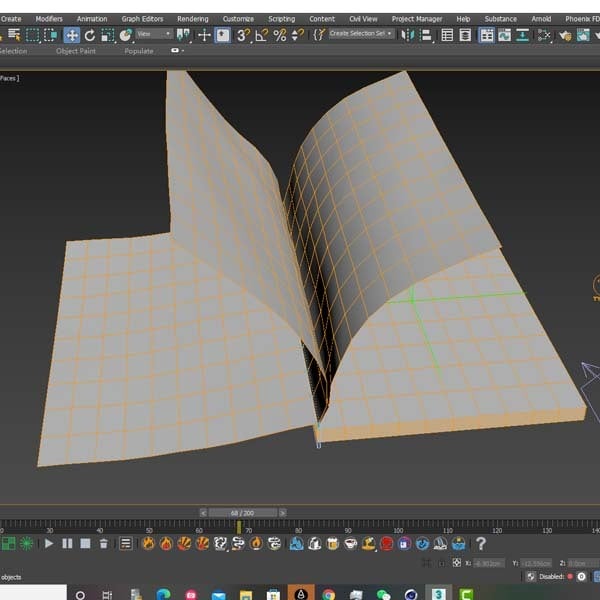Apply the coffee cup liquid preset
Viewport: 600px width, 600px height.
351,543
